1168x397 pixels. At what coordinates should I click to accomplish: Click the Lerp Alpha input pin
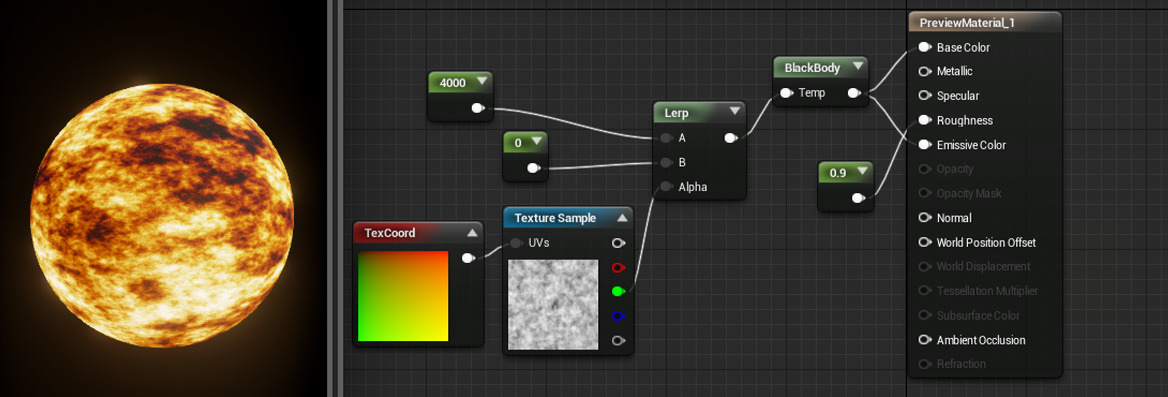[x=665, y=187]
